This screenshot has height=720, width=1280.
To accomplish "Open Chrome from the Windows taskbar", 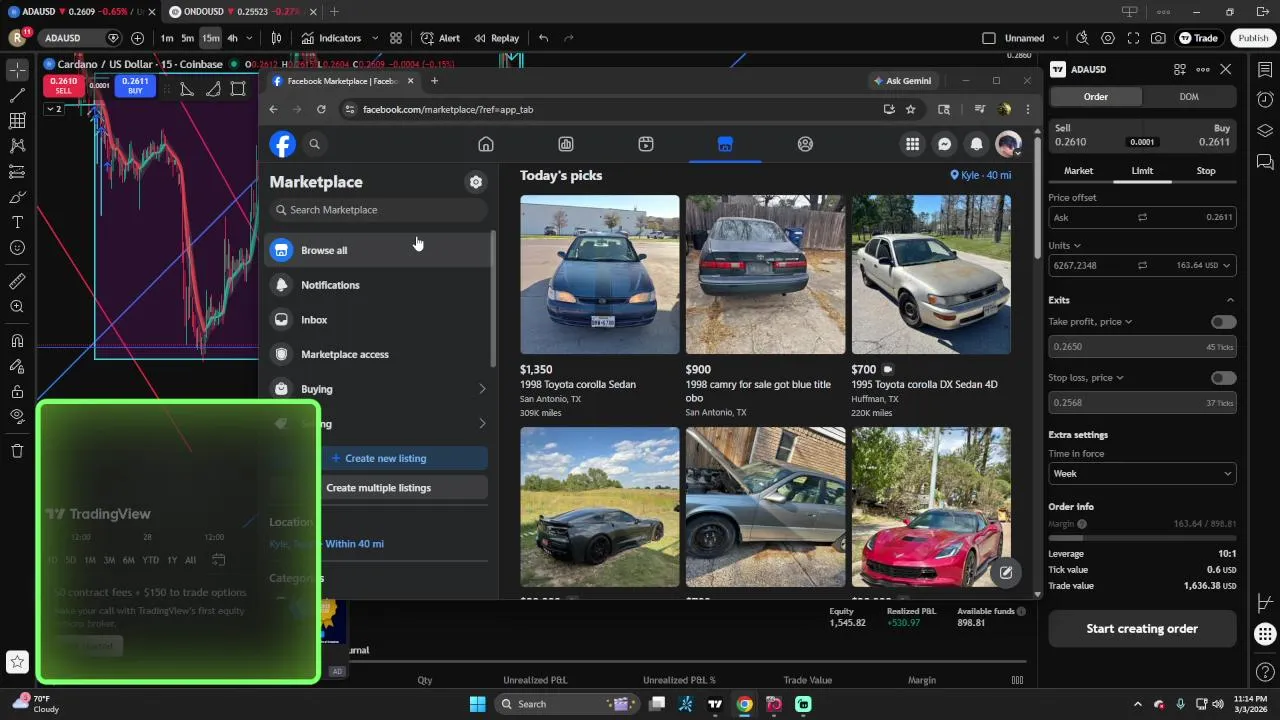I will pos(744,704).
